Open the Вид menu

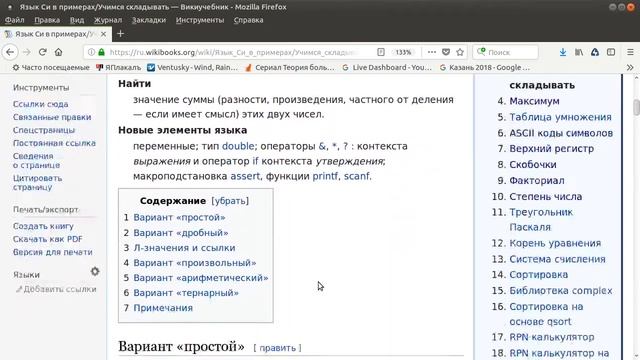(77, 20)
